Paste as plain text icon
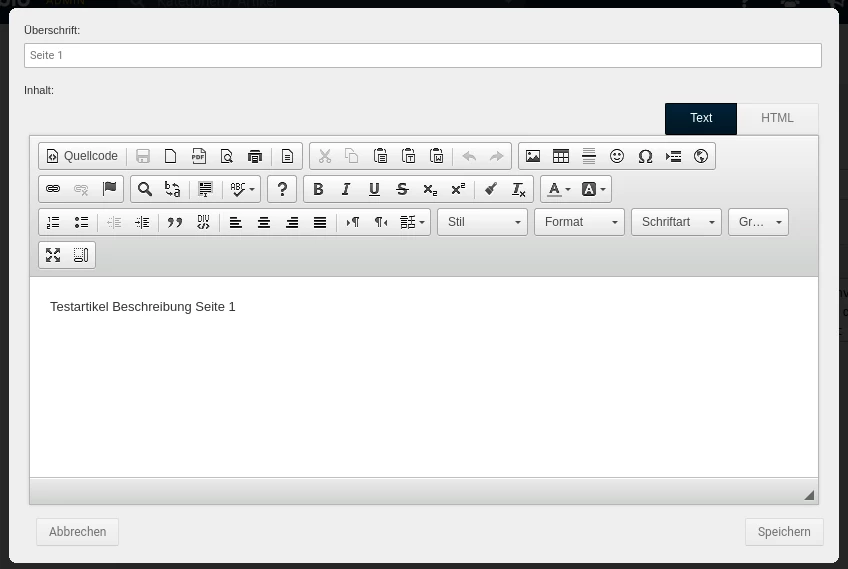Viewport: 848px width, 569px height. (x=408, y=156)
